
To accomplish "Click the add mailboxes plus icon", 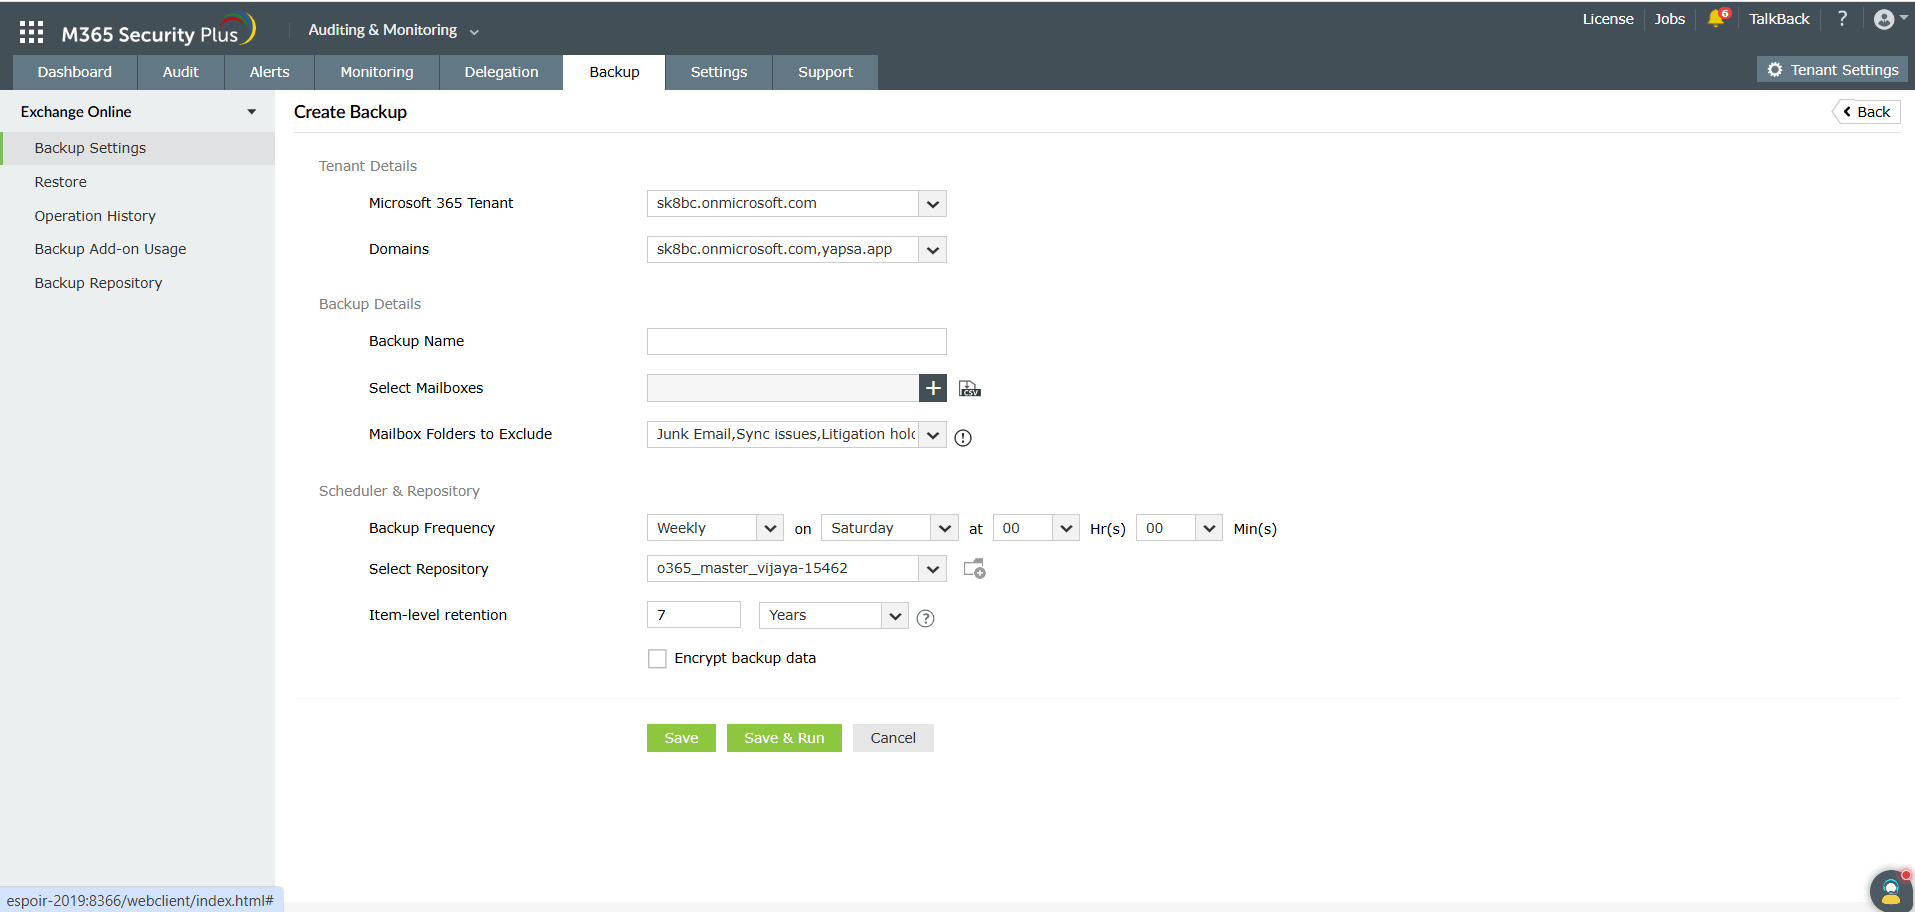I will coord(933,388).
